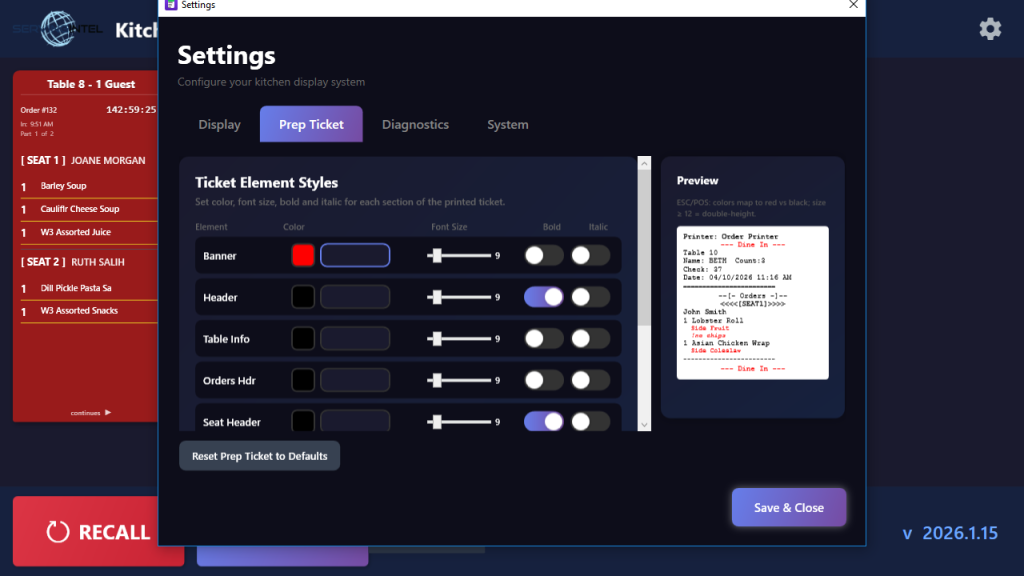Switch to the Display tab
Image resolution: width=1024 pixels, height=576 pixels.
[219, 125]
